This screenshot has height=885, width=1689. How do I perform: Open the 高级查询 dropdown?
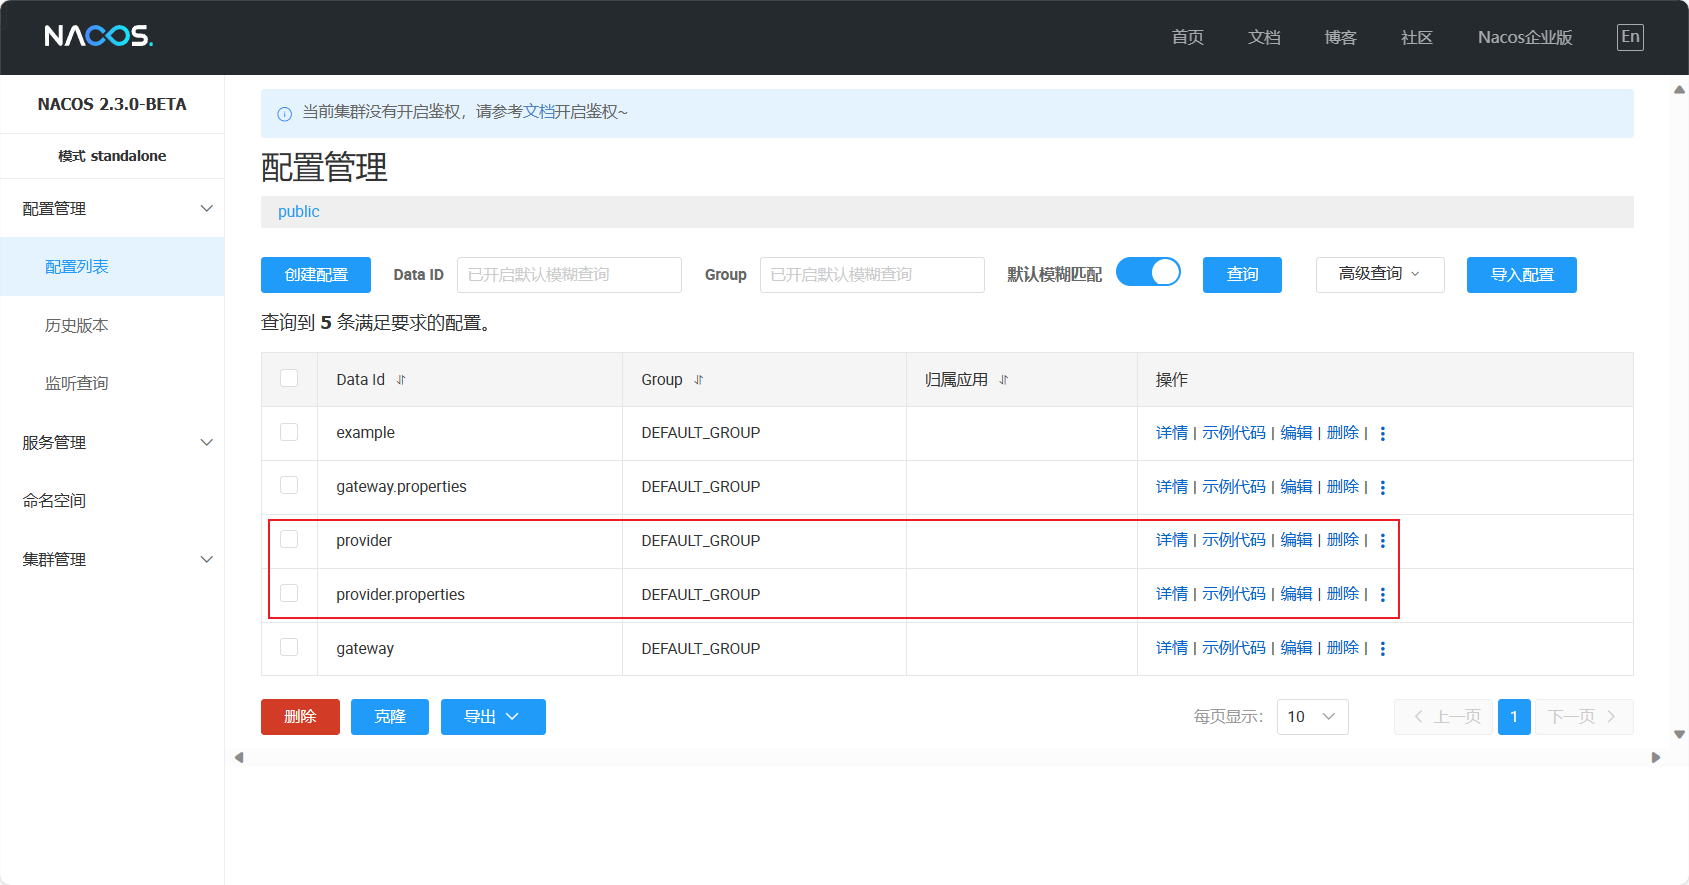pos(1380,274)
